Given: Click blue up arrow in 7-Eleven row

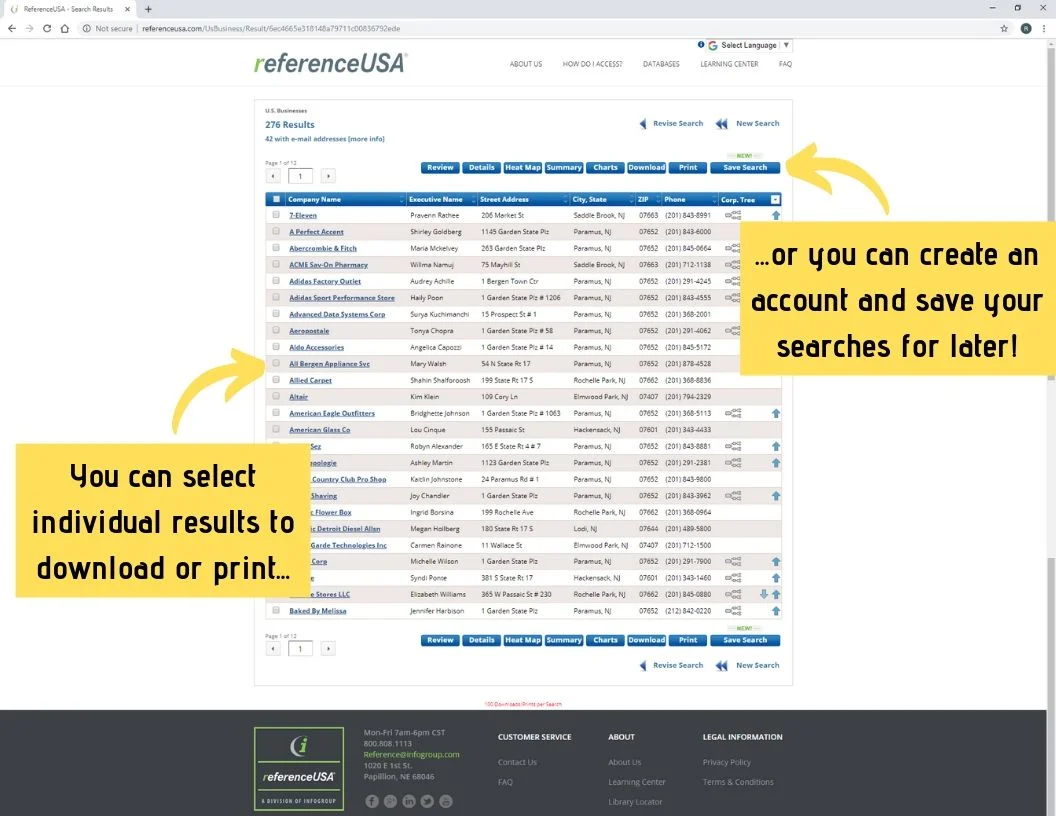Looking at the screenshot, I should tap(776, 215).
